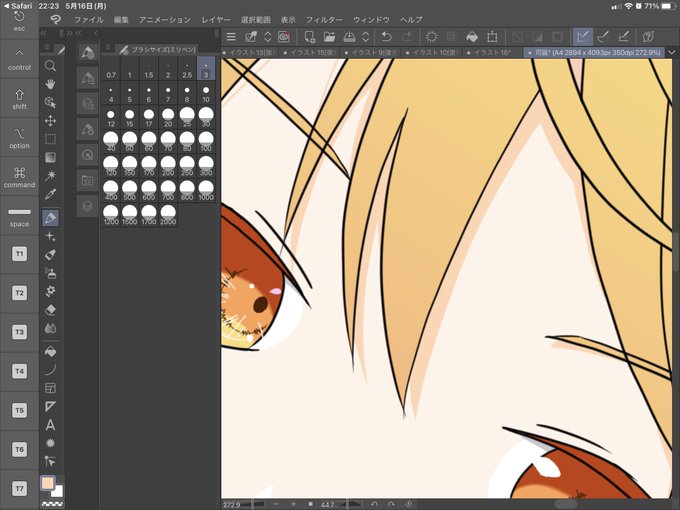This screenshot has width=680, height=510.
Task: Select the Blend tool
Action: pos(50,328)
